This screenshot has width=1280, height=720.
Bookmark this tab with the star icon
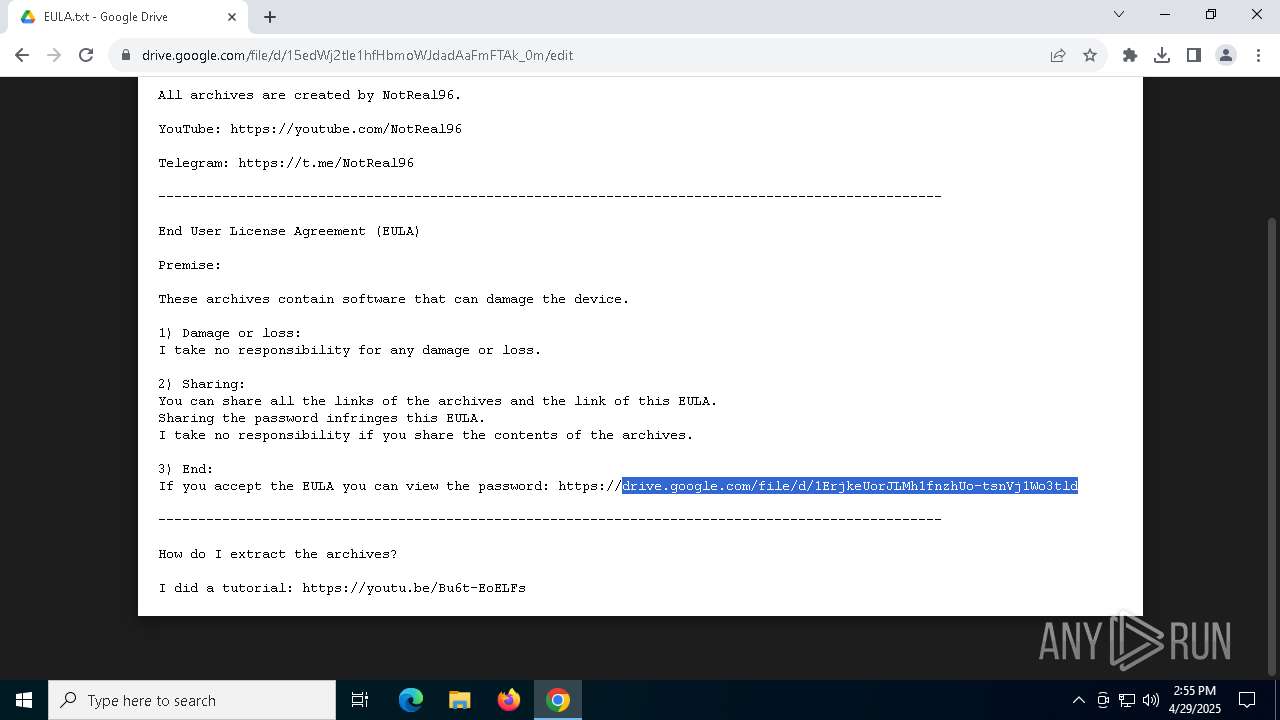(x=1090, y=55)
